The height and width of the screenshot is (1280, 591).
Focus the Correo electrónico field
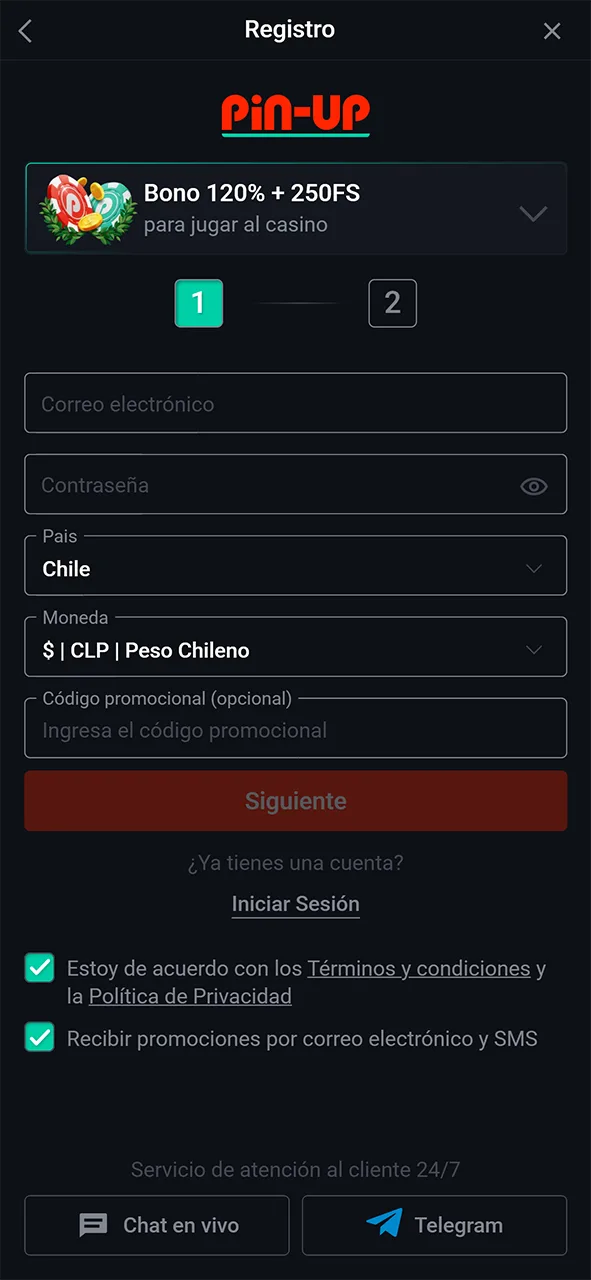(x=295, y=403)
